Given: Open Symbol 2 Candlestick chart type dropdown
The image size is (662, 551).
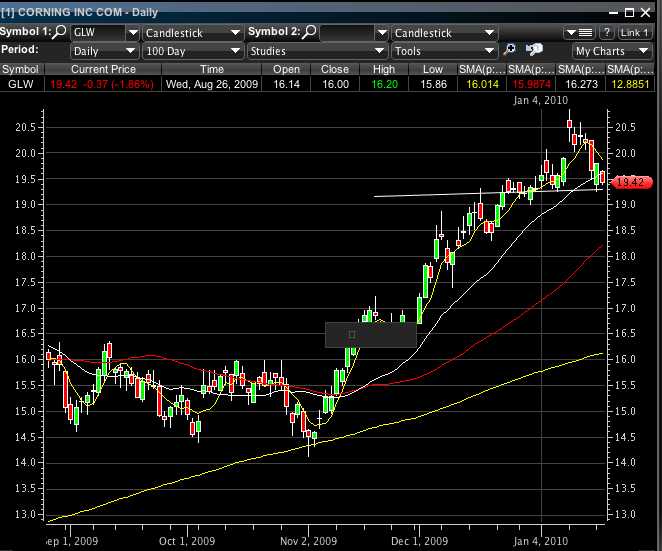Looking at the screenshot, I should tap(443, 33).
